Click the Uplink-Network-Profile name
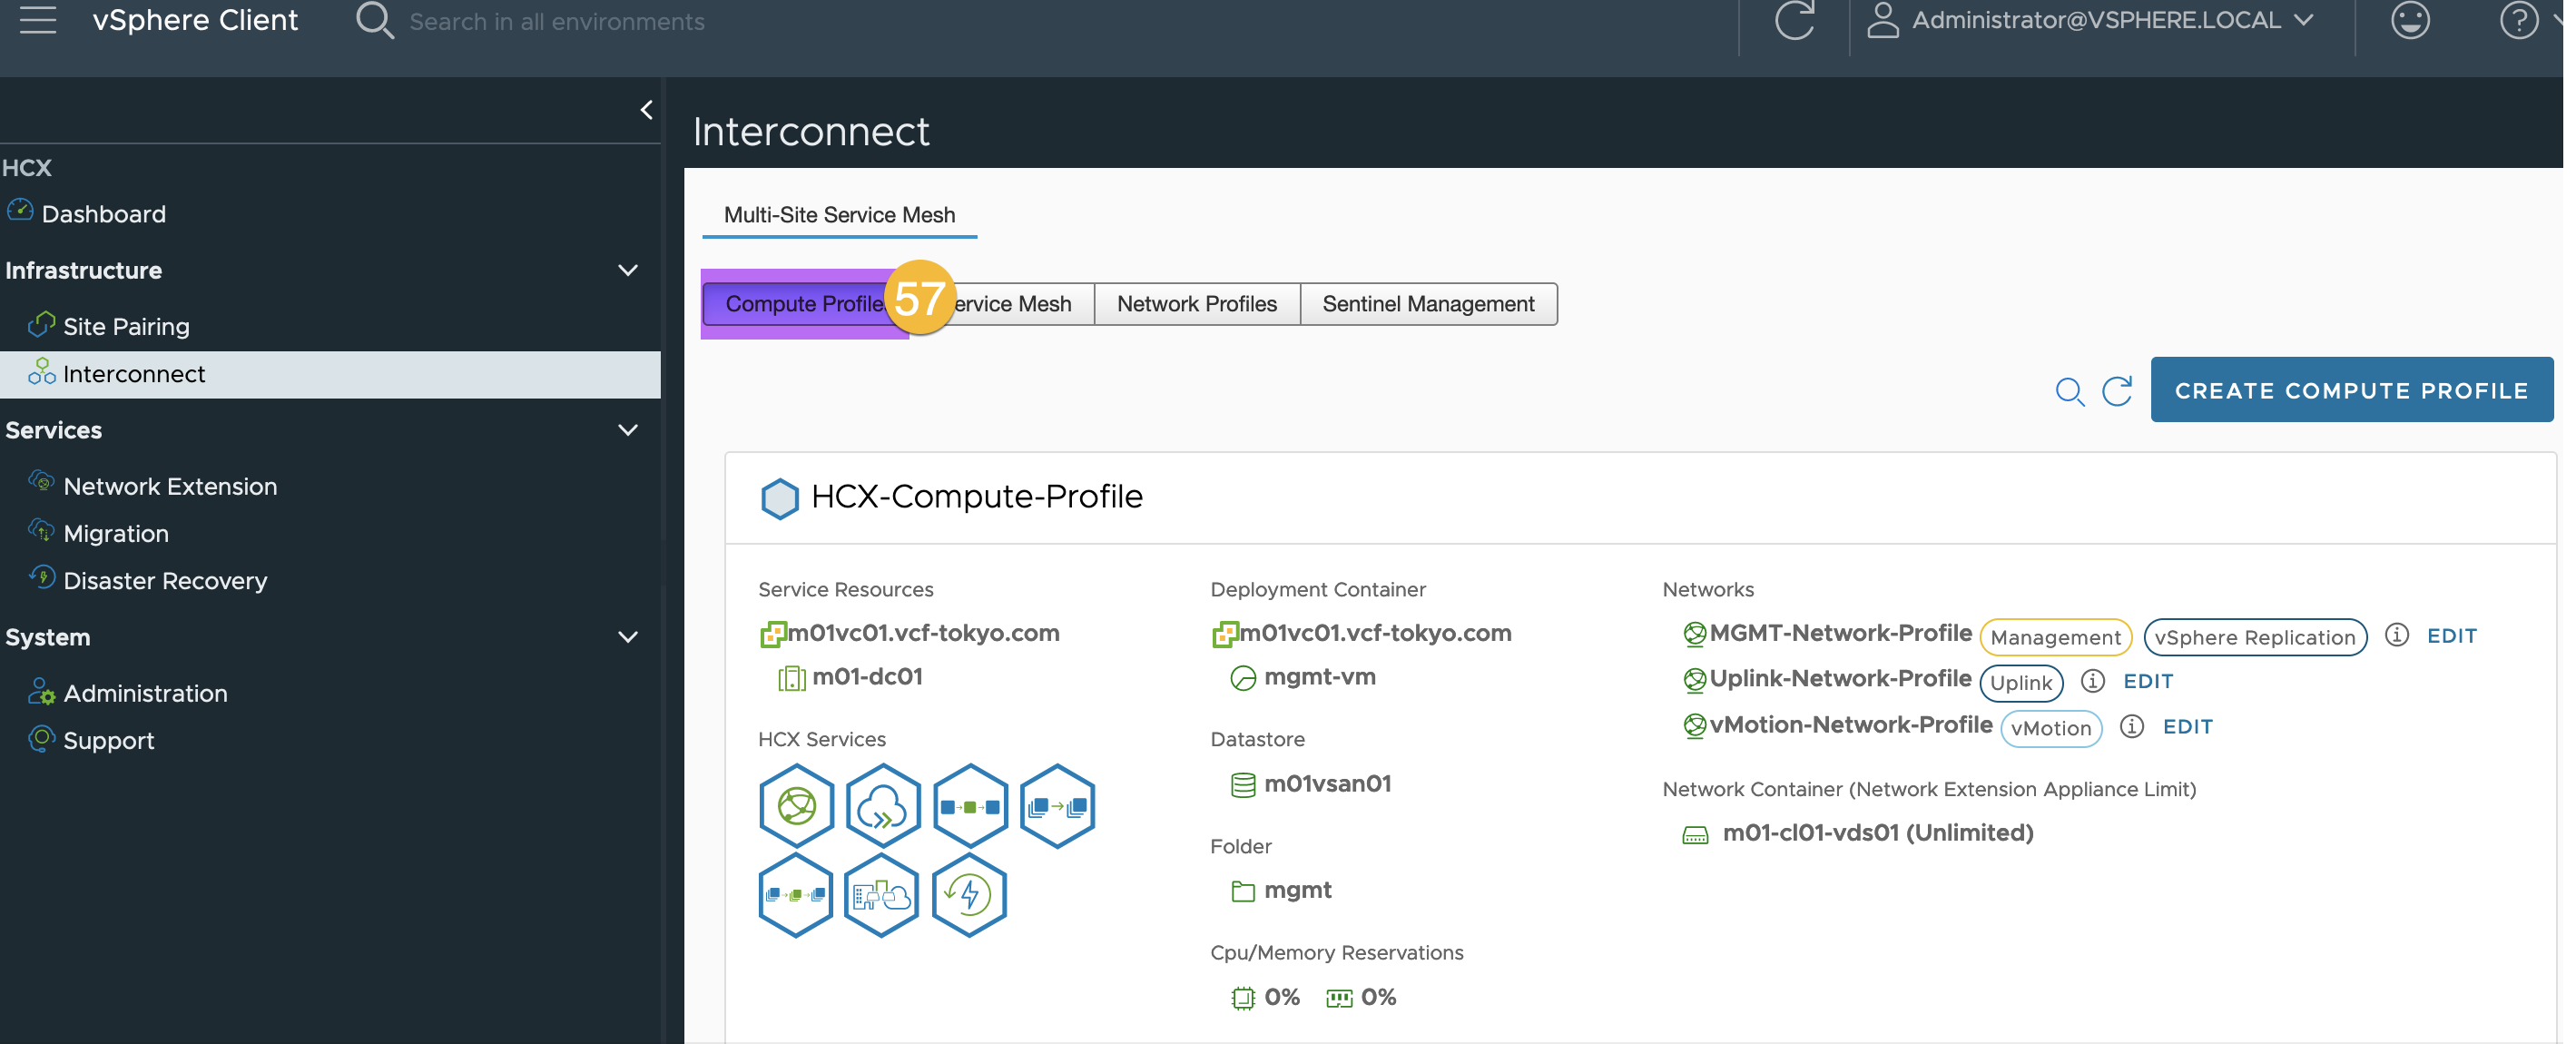Image resolution: width=2576 pixels, height=1044 pixels. tap(1840, 679)
